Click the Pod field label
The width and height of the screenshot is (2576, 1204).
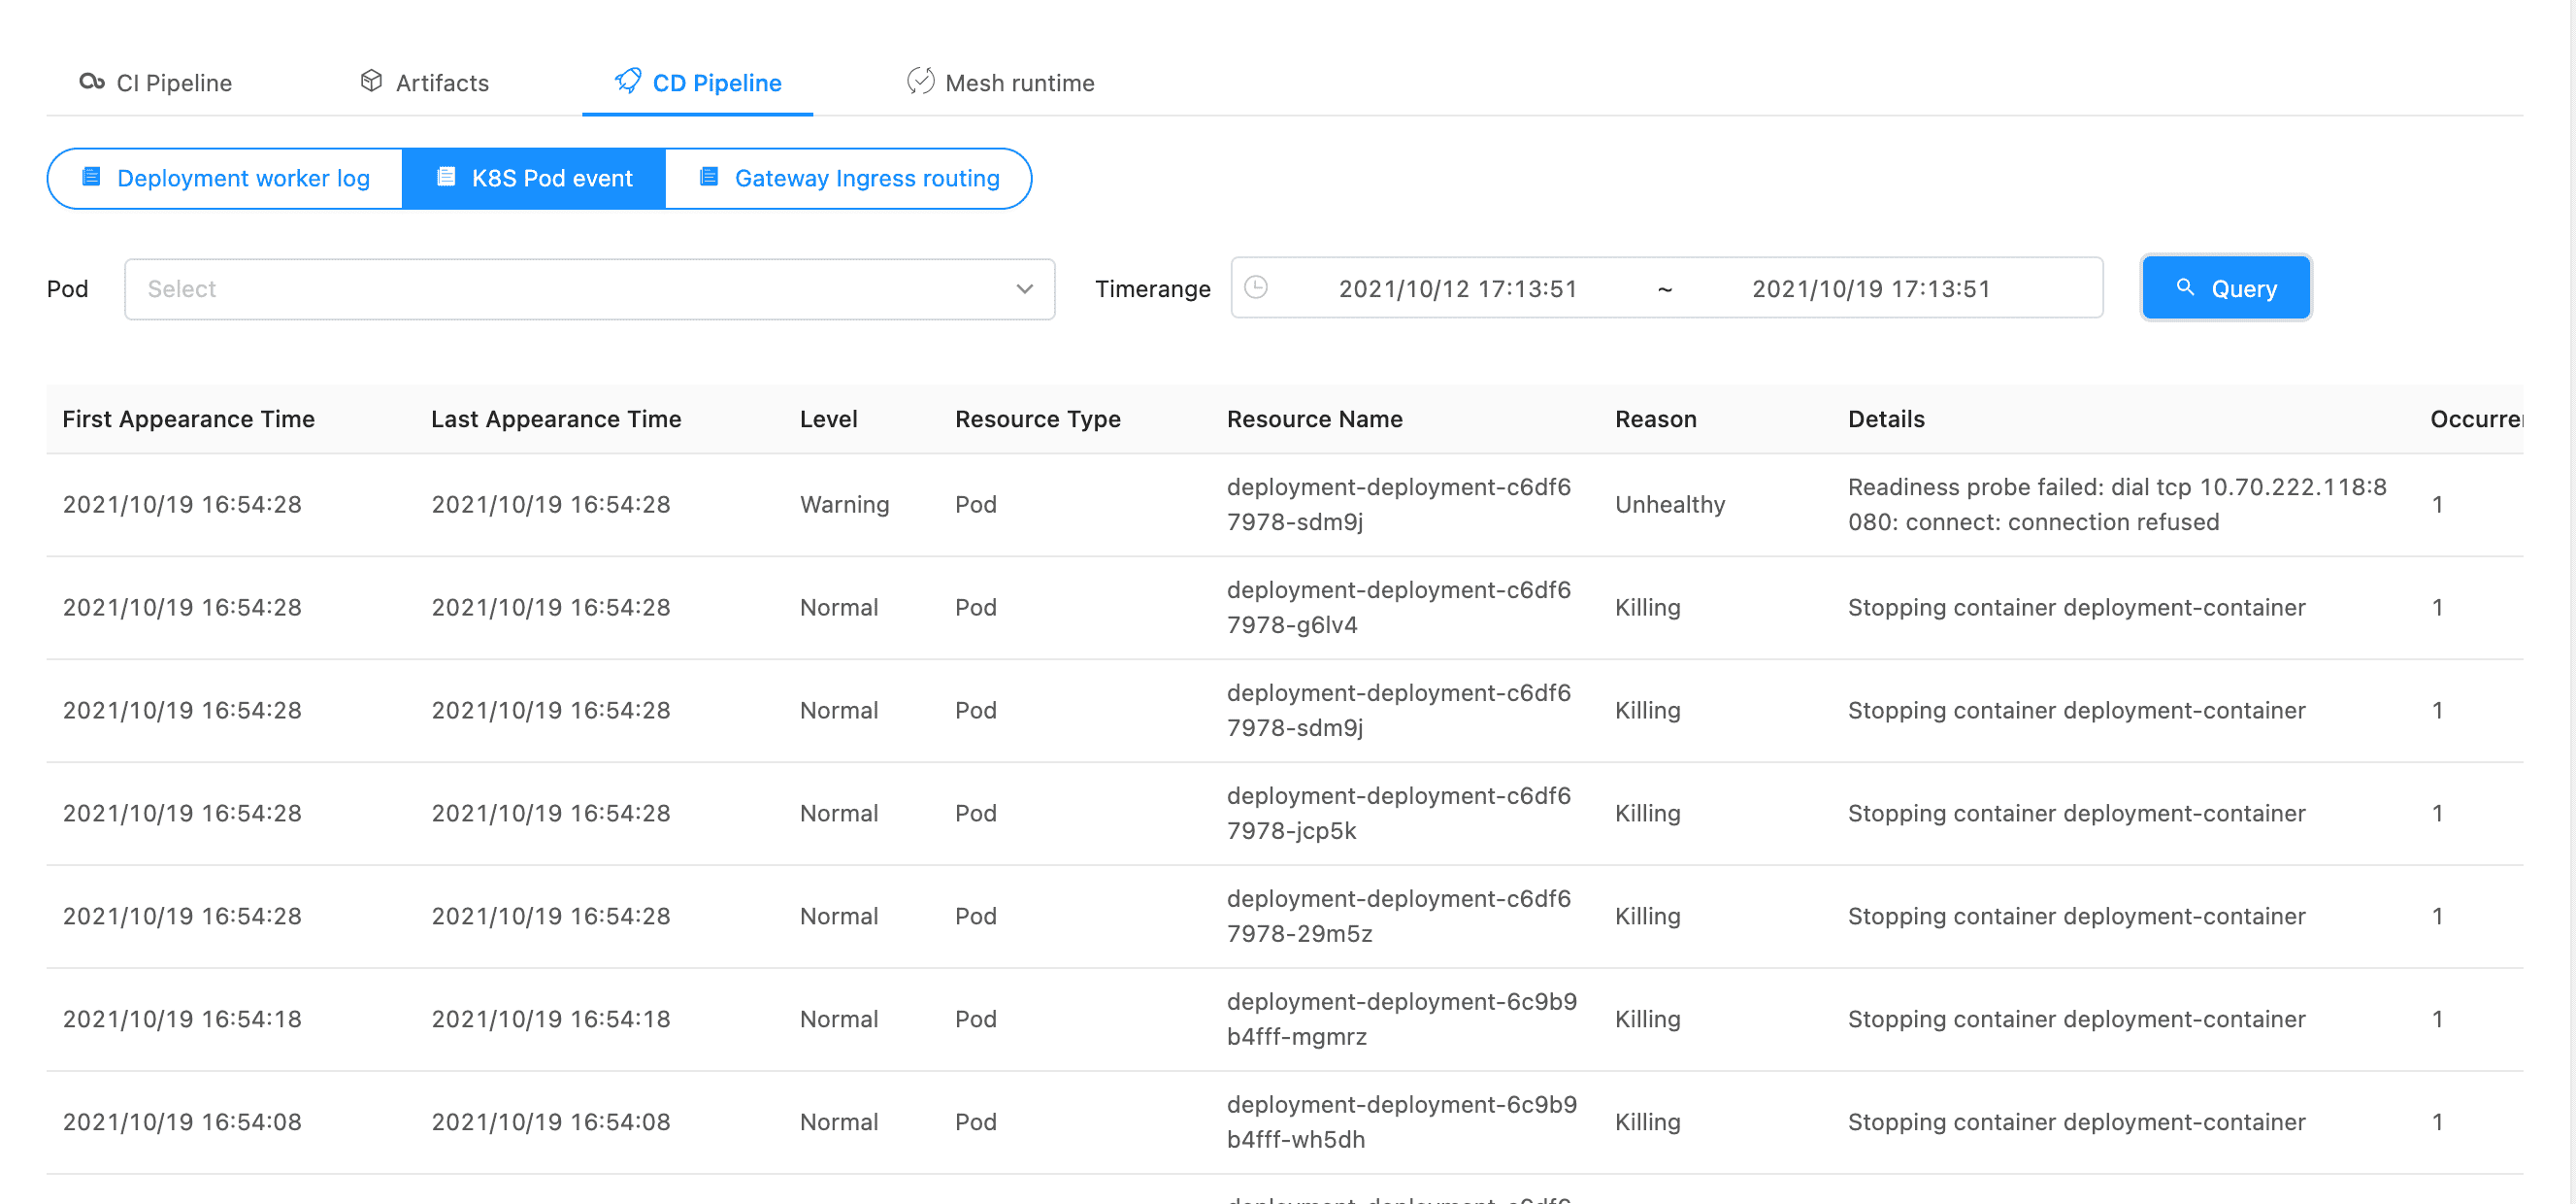(x=68, y=289)
